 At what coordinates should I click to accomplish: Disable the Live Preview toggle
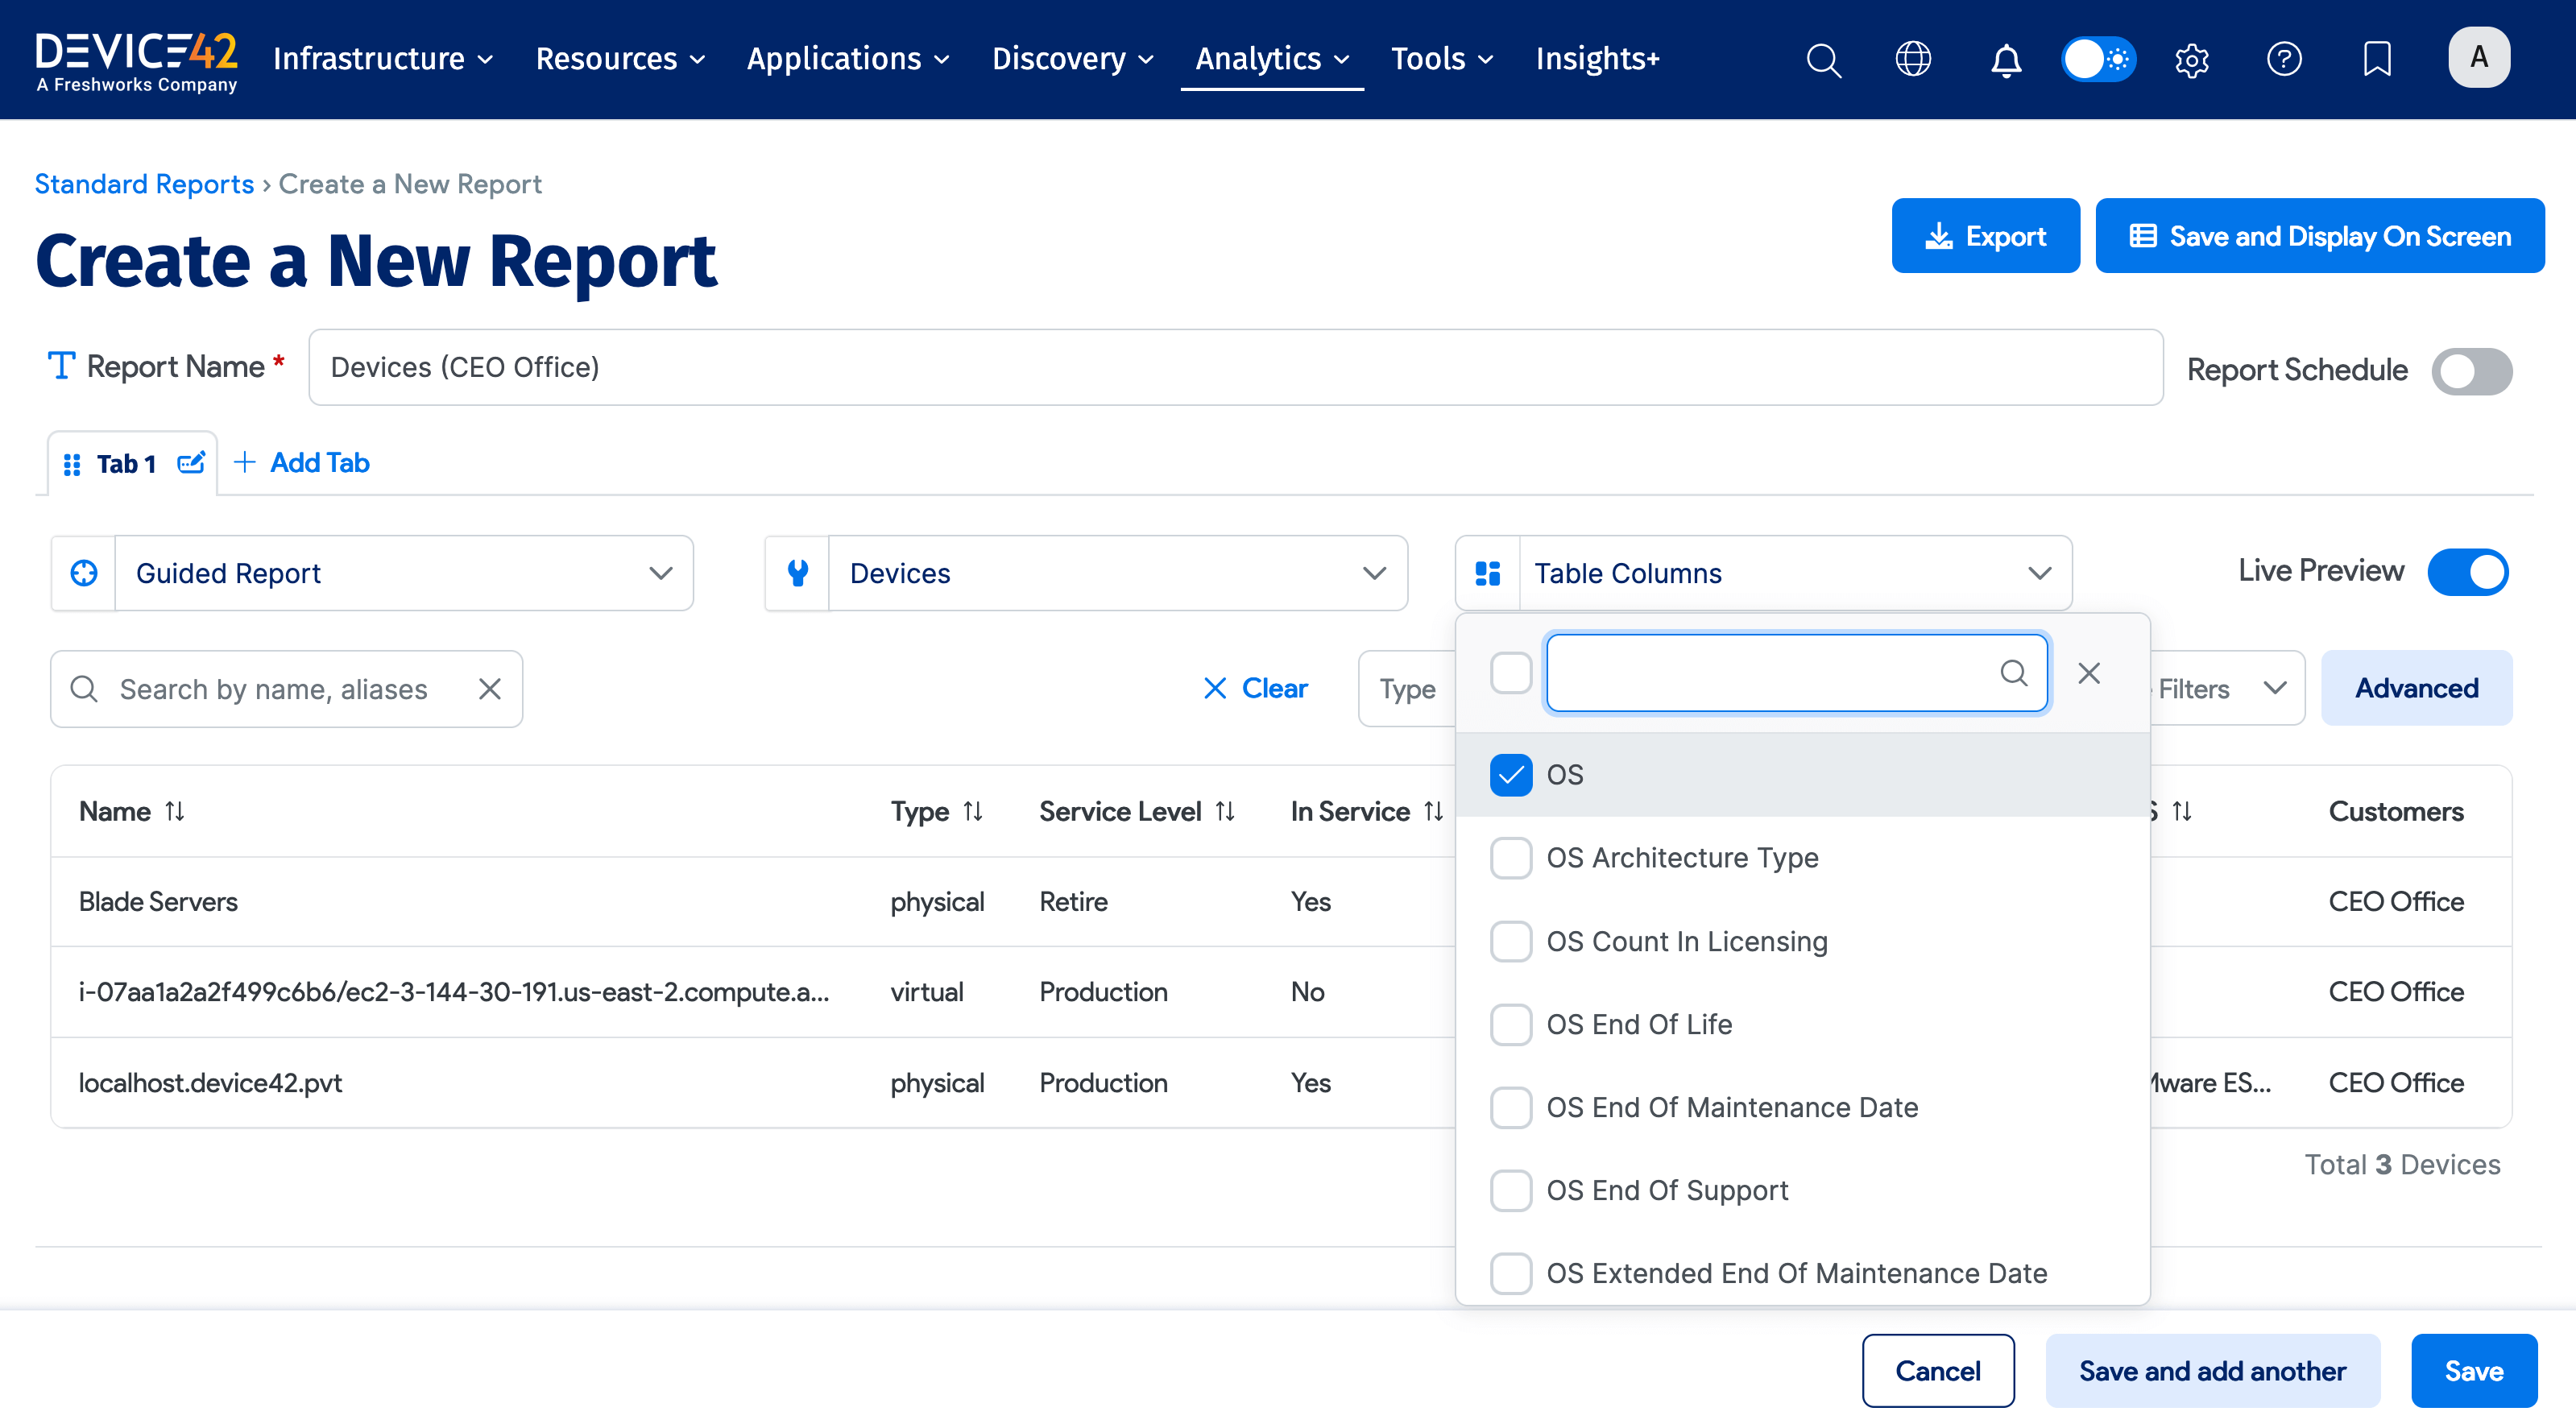click(x=2467, y=572)
